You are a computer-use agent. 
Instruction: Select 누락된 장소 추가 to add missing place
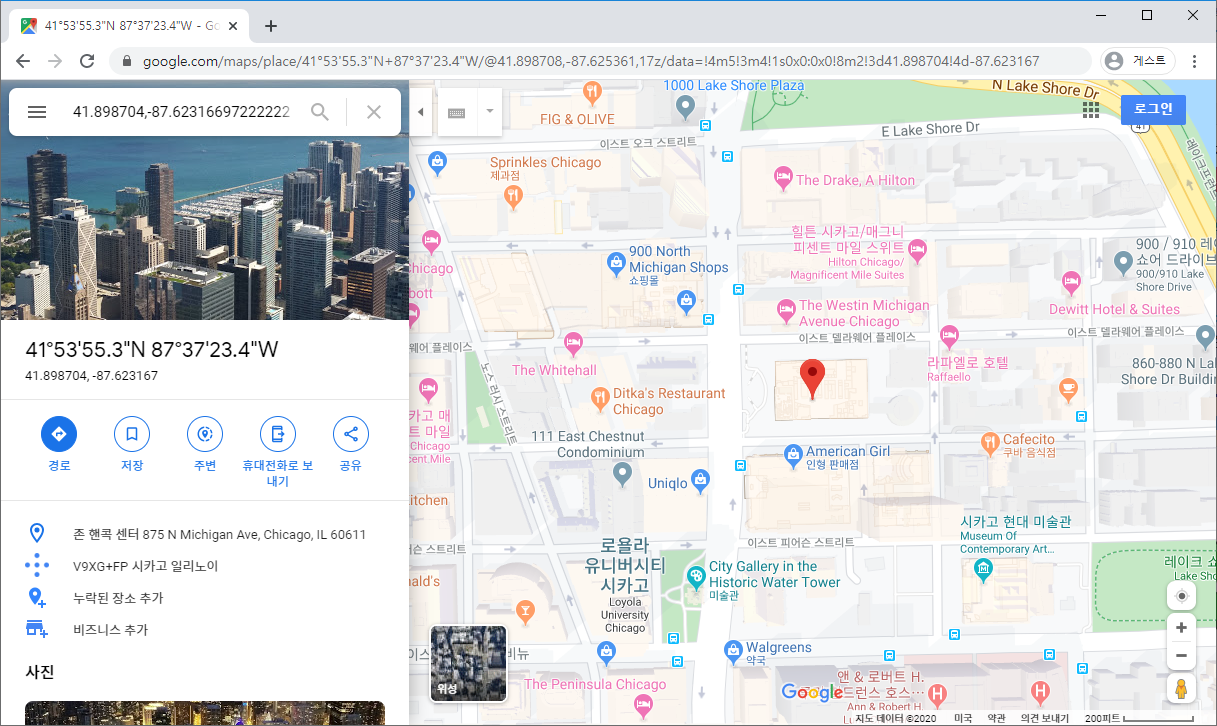point(204,598)
